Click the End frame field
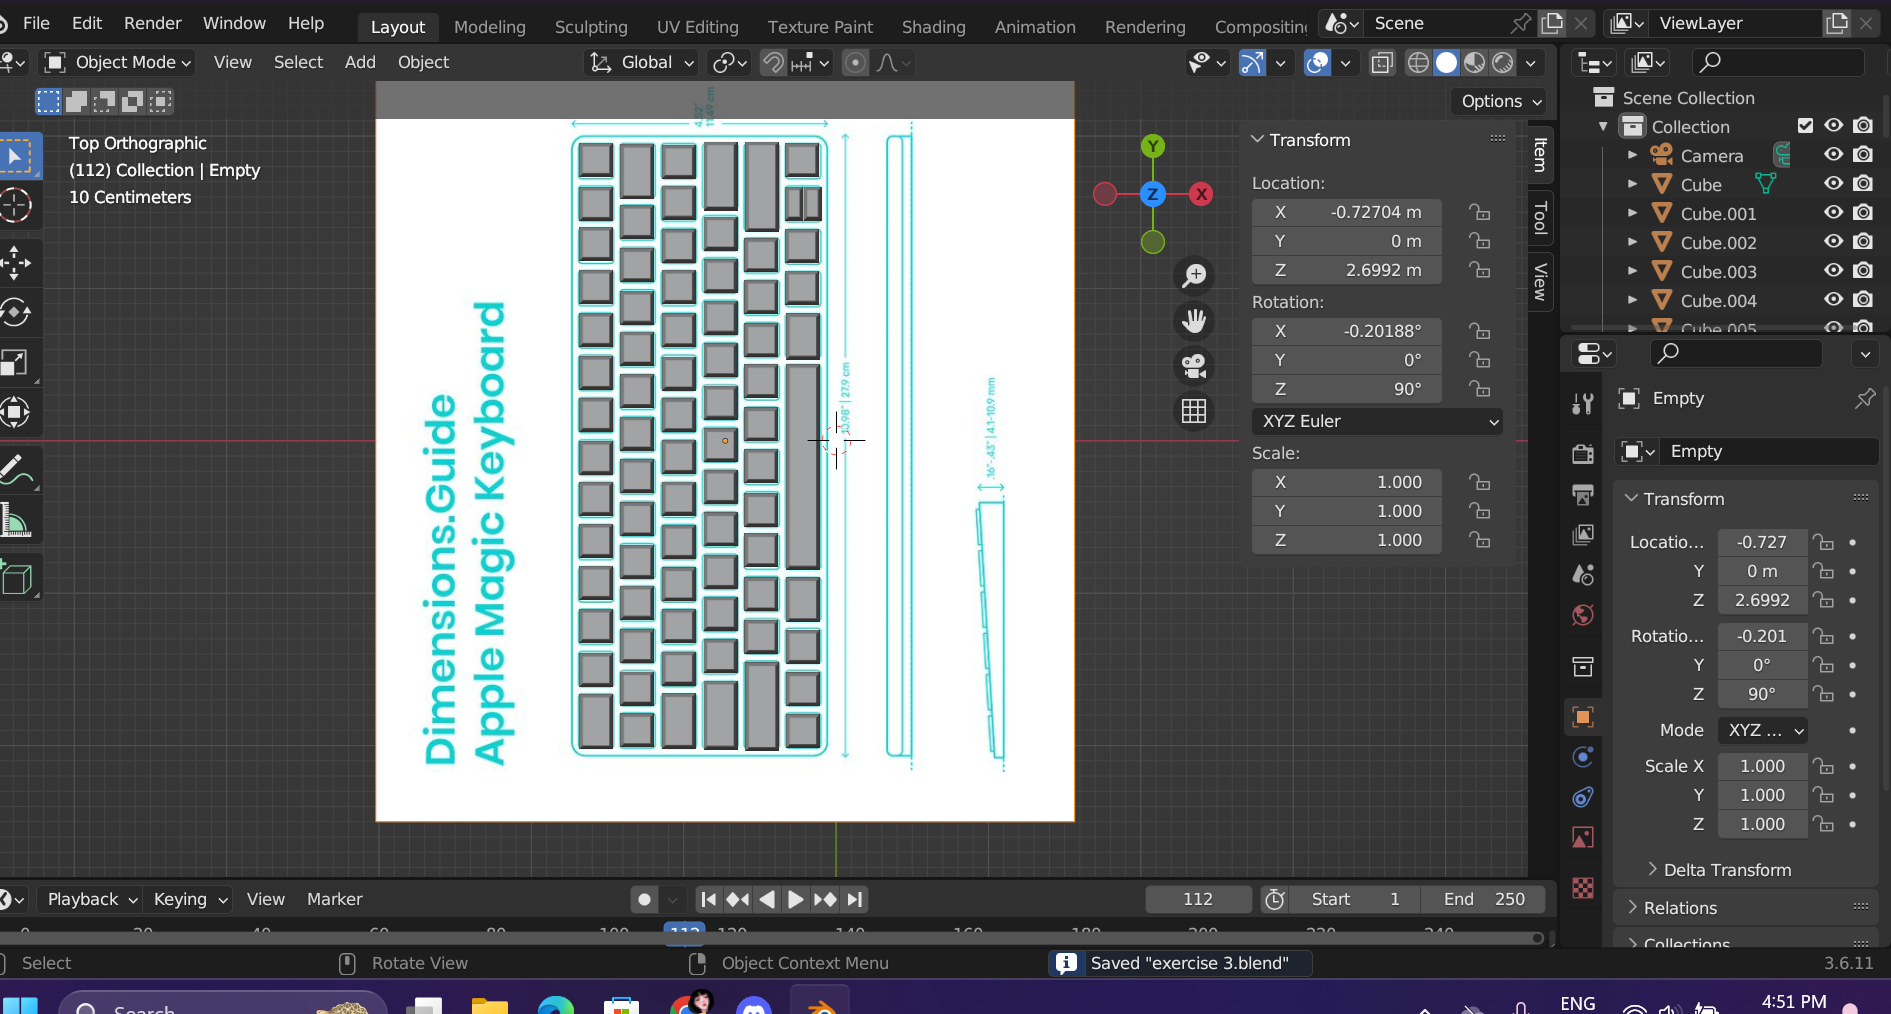Viewport: 1891px width, 1014px height. coord(1482,899)
